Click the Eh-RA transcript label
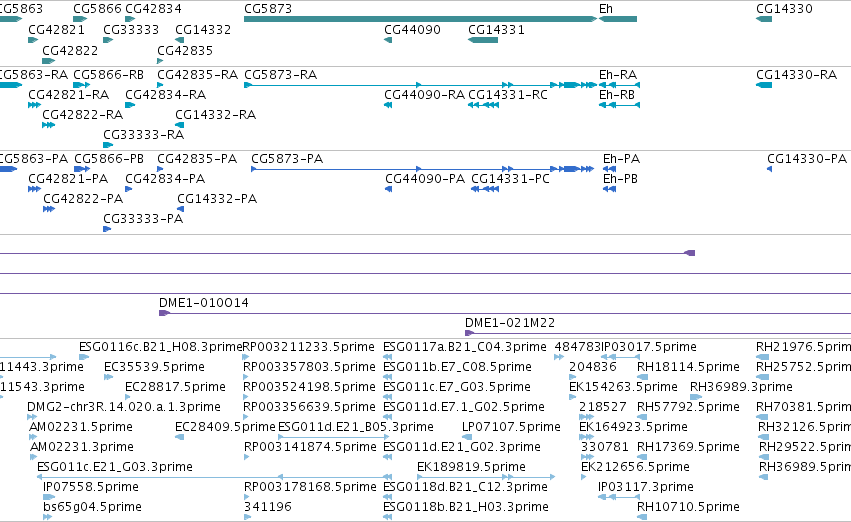851x522 pixels. pos(618,75)
